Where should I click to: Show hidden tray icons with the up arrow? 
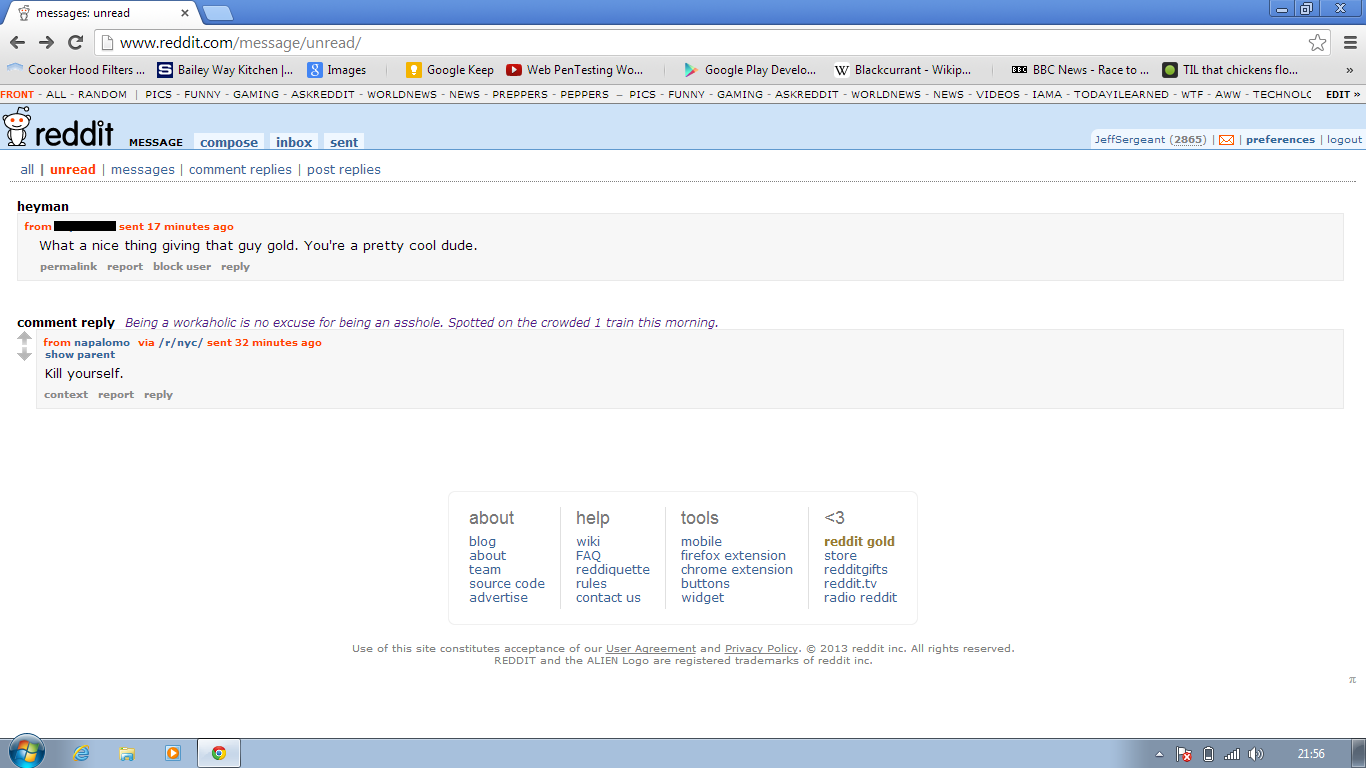pyautogui.click(x=1159, y=754)
